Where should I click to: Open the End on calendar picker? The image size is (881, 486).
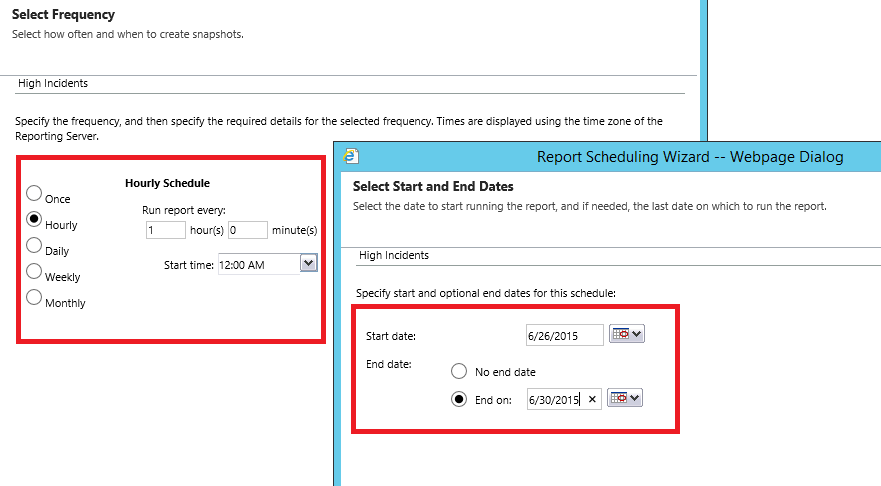coord(625,398)
